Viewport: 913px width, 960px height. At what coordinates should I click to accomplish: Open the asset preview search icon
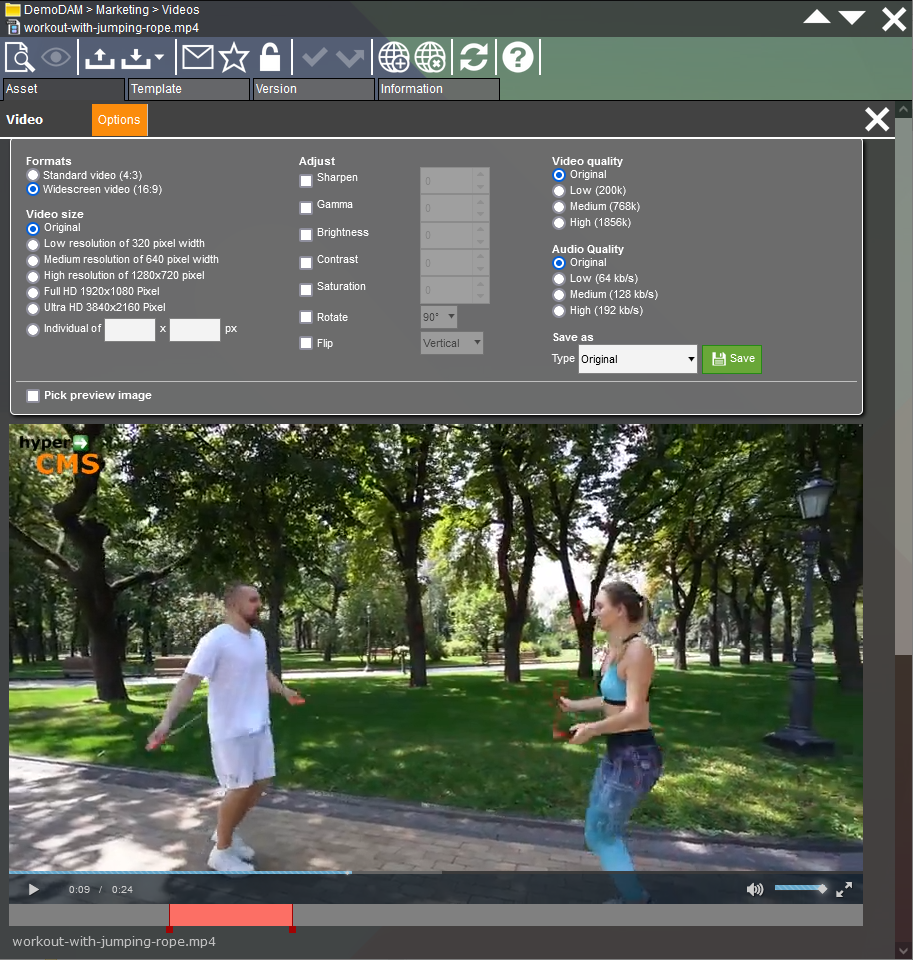coord(20,57)
